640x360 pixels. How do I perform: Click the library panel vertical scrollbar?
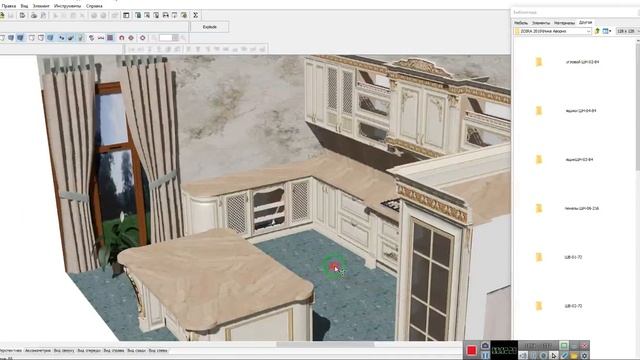pyautogui.click(x=638, y=106)
